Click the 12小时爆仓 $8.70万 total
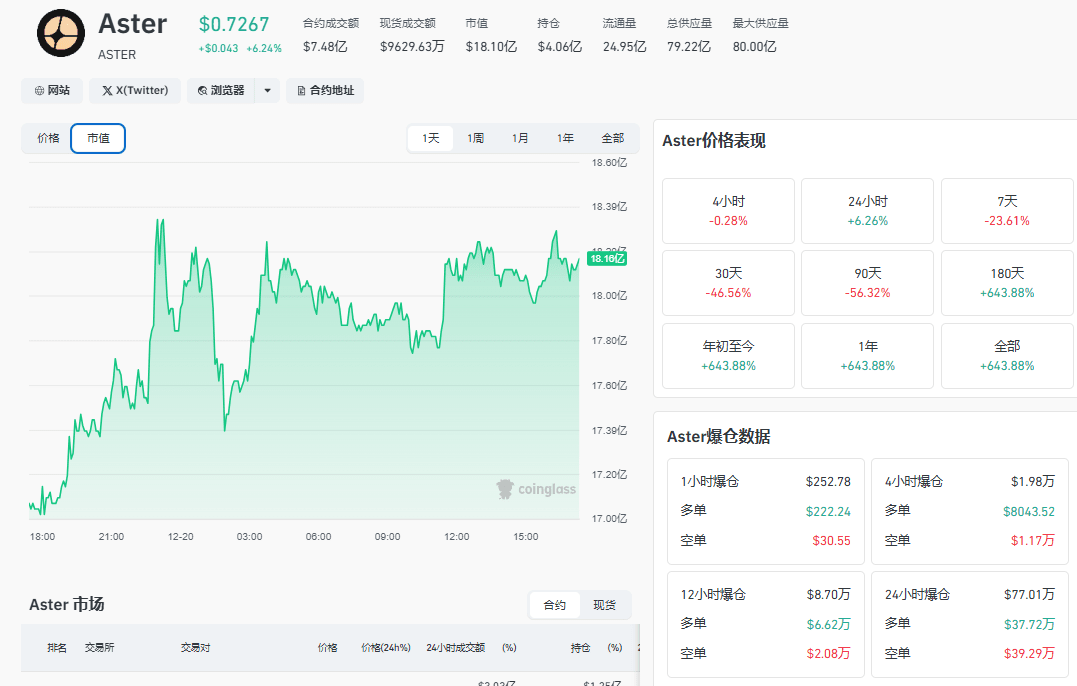This screenshot has height=686, width=1077. [x=828, y=594]
